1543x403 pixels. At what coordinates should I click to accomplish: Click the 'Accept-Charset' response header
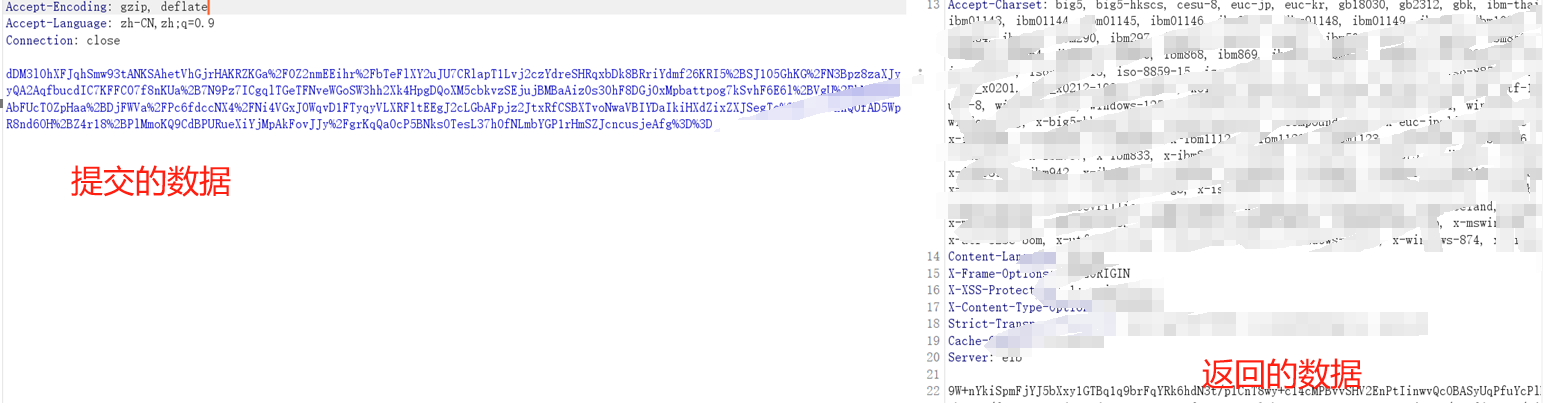click(995, 6)
